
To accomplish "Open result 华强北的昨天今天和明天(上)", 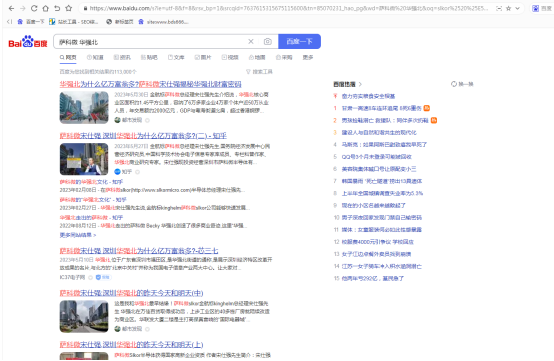I will tap(131, 344).
